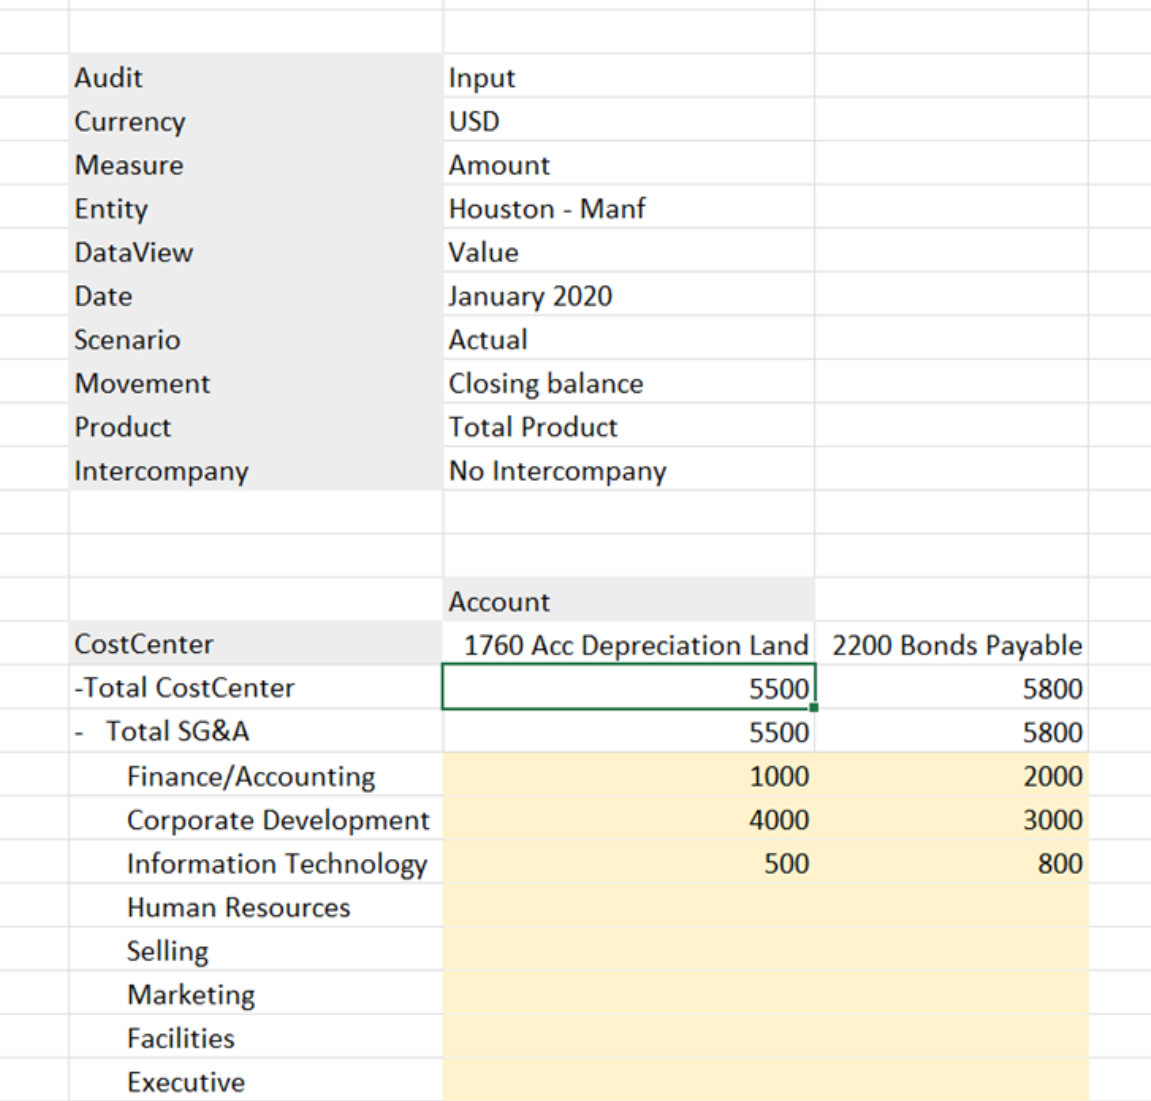Select Corporate Development 4000 input cell
Viewport: 1151px width, 1101px height.
tap(628, 818)
